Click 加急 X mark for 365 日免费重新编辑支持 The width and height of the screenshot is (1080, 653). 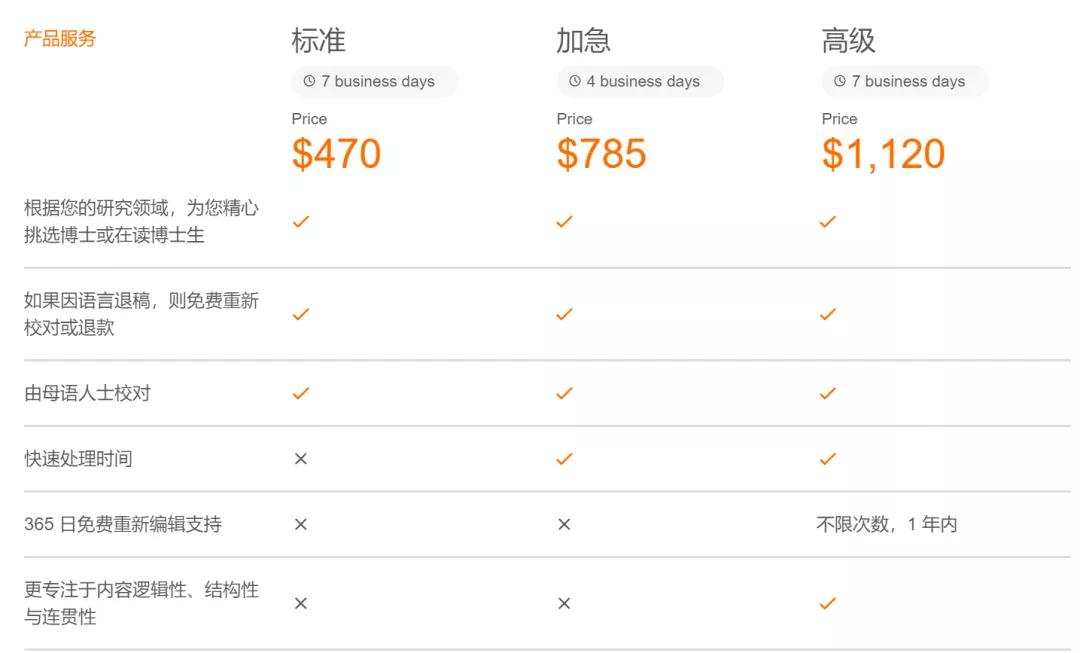tap(564, 524)
